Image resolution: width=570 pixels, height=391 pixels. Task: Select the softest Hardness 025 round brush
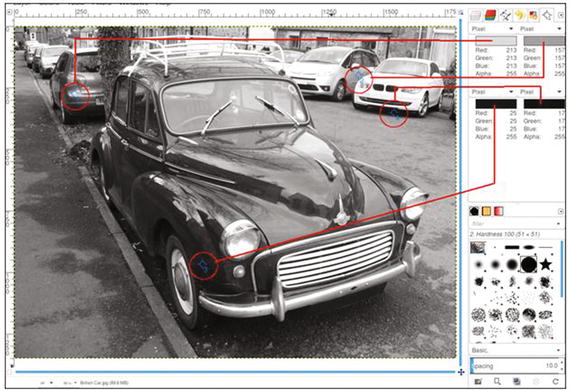coord(478,265)
